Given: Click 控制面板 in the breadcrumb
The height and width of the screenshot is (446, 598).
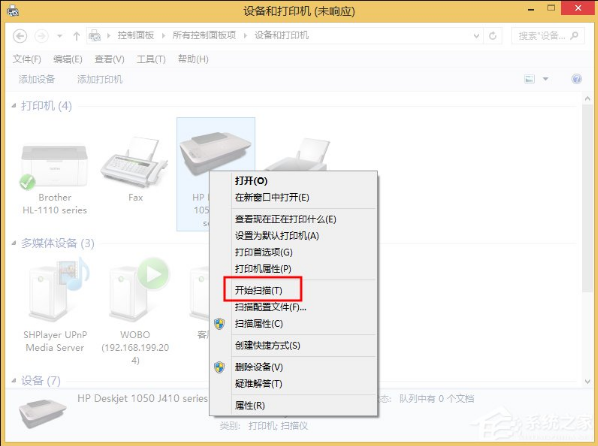Looking at the screenshot, I should [136, 35].
